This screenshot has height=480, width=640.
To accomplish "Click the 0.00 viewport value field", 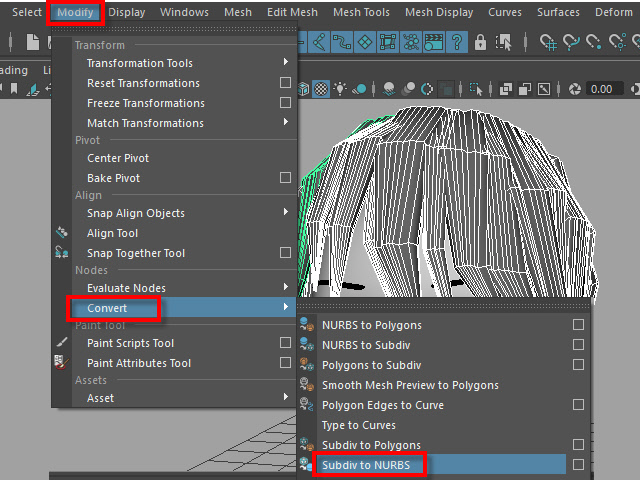I will [x=601, y=89].
